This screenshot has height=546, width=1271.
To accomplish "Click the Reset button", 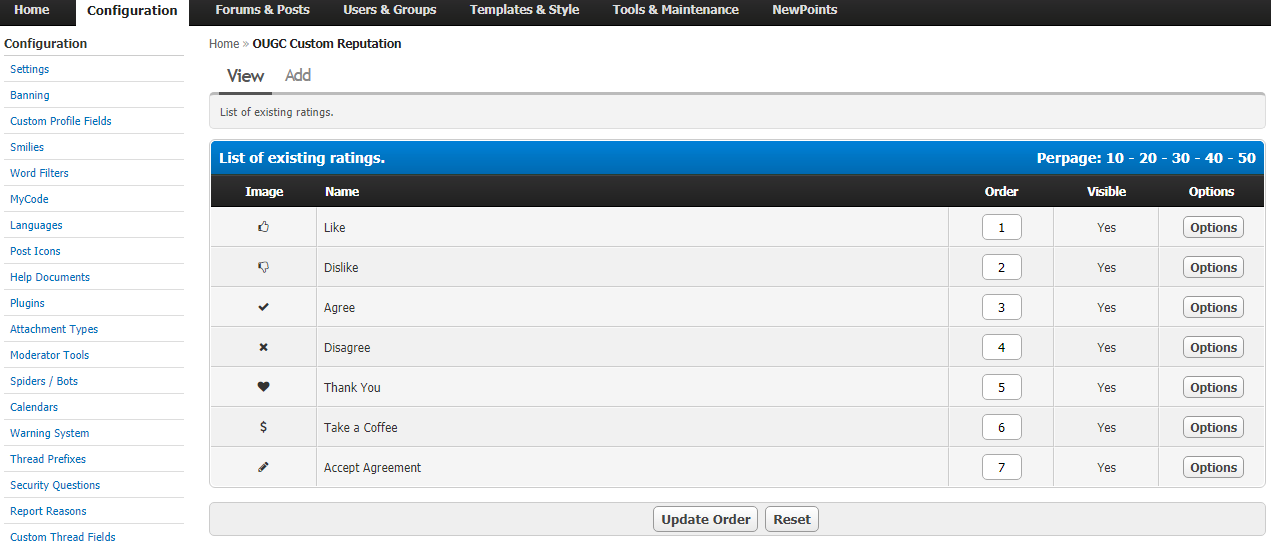I will coord(792,519).
